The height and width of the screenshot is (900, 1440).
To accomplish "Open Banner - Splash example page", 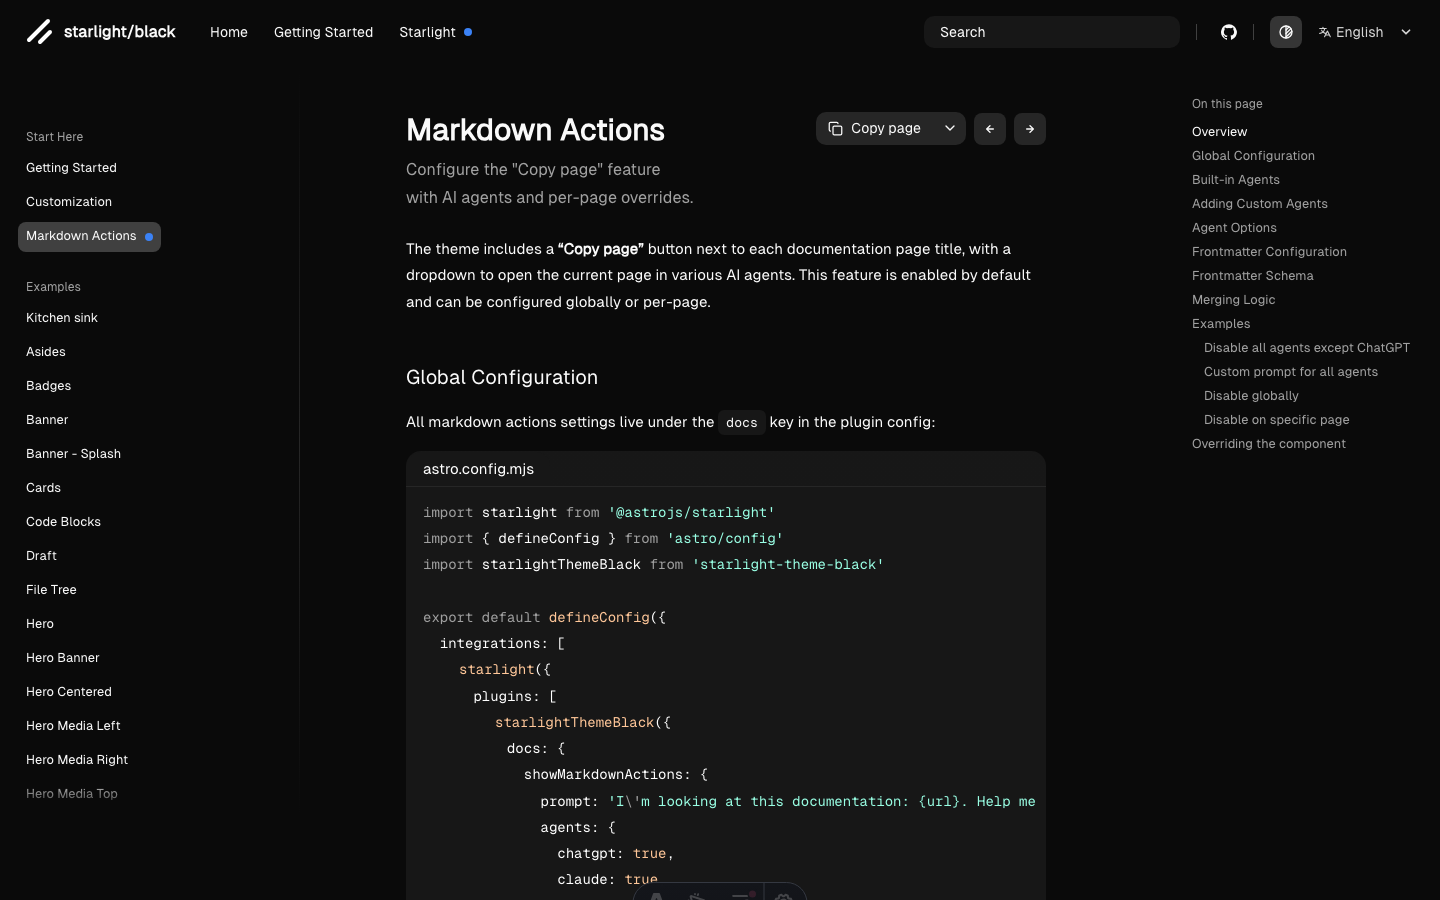I will tap(73, 454).
